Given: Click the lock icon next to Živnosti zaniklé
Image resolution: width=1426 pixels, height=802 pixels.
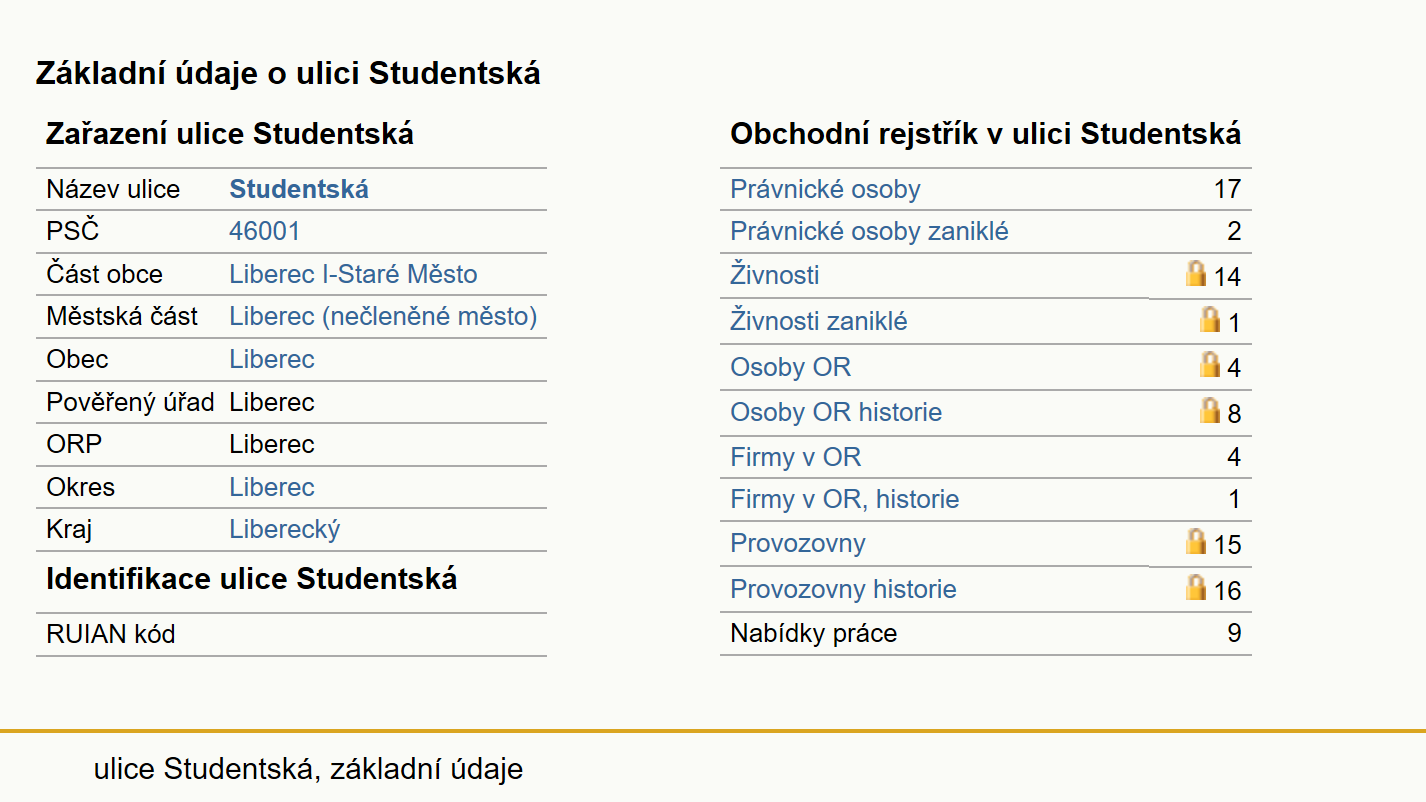Looking at the screenshot, I should pos(1209,319).
